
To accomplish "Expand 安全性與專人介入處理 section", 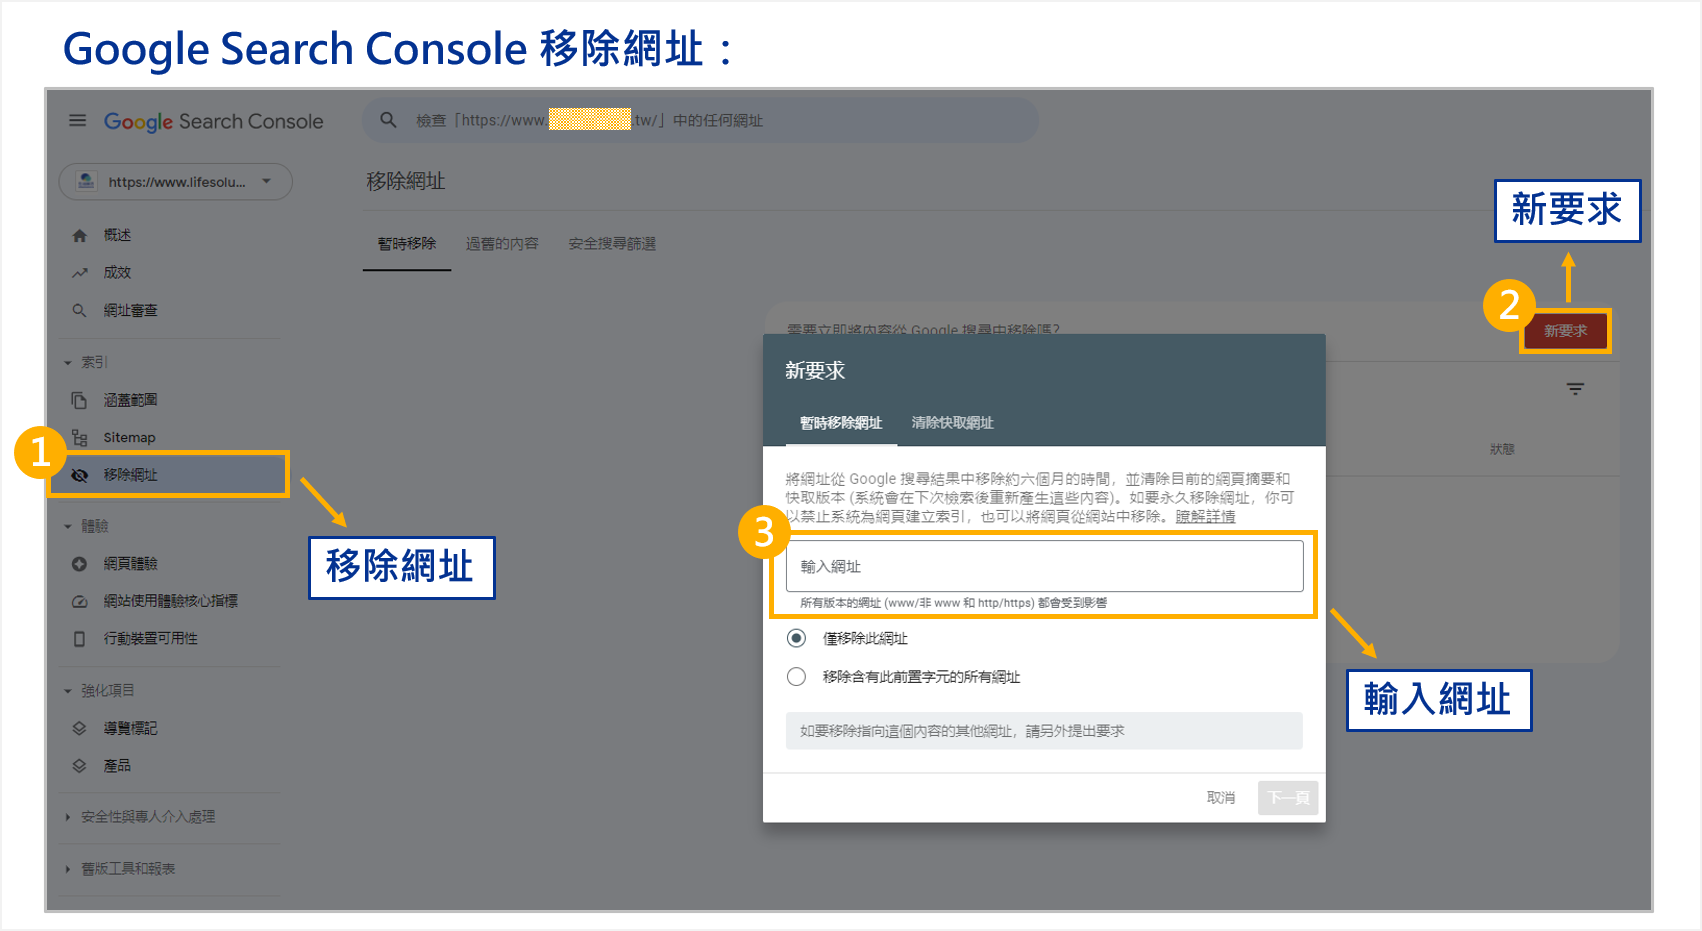I will point(67,817).
